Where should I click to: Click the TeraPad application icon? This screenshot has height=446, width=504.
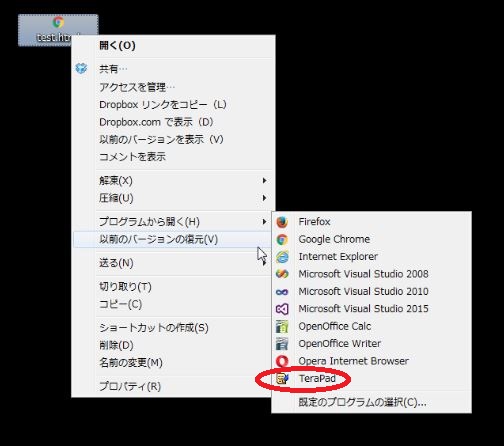pyautogui.click(x=282, y=379)
